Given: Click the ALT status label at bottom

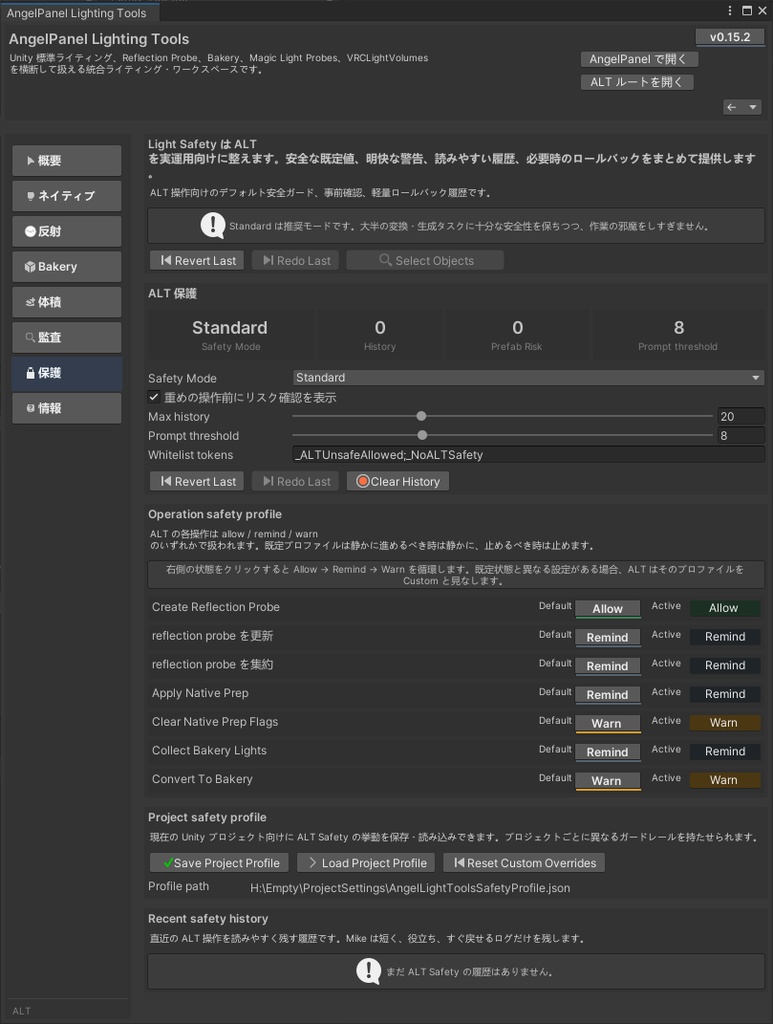Looking at the screenshot, I should click(22, 1011).
